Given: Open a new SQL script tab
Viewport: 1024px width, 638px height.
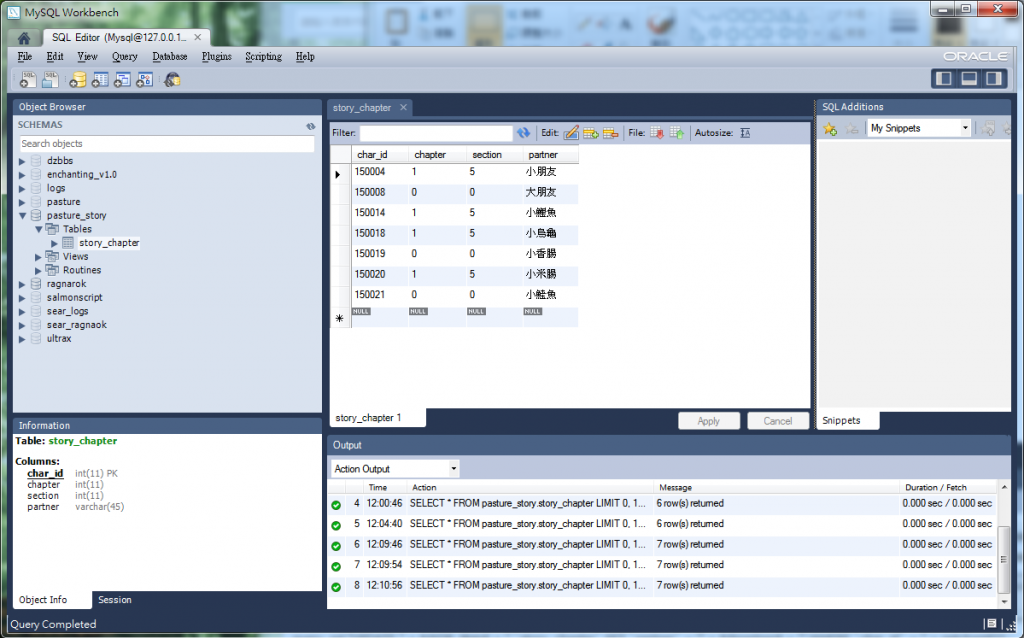Looking at the screenshot, I should [27, 80].
